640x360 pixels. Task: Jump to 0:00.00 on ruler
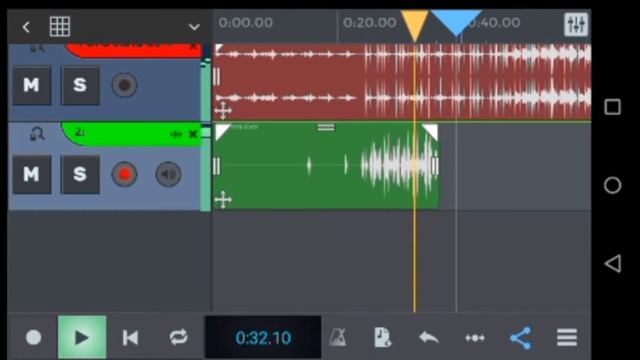click(x=245, y=22)
